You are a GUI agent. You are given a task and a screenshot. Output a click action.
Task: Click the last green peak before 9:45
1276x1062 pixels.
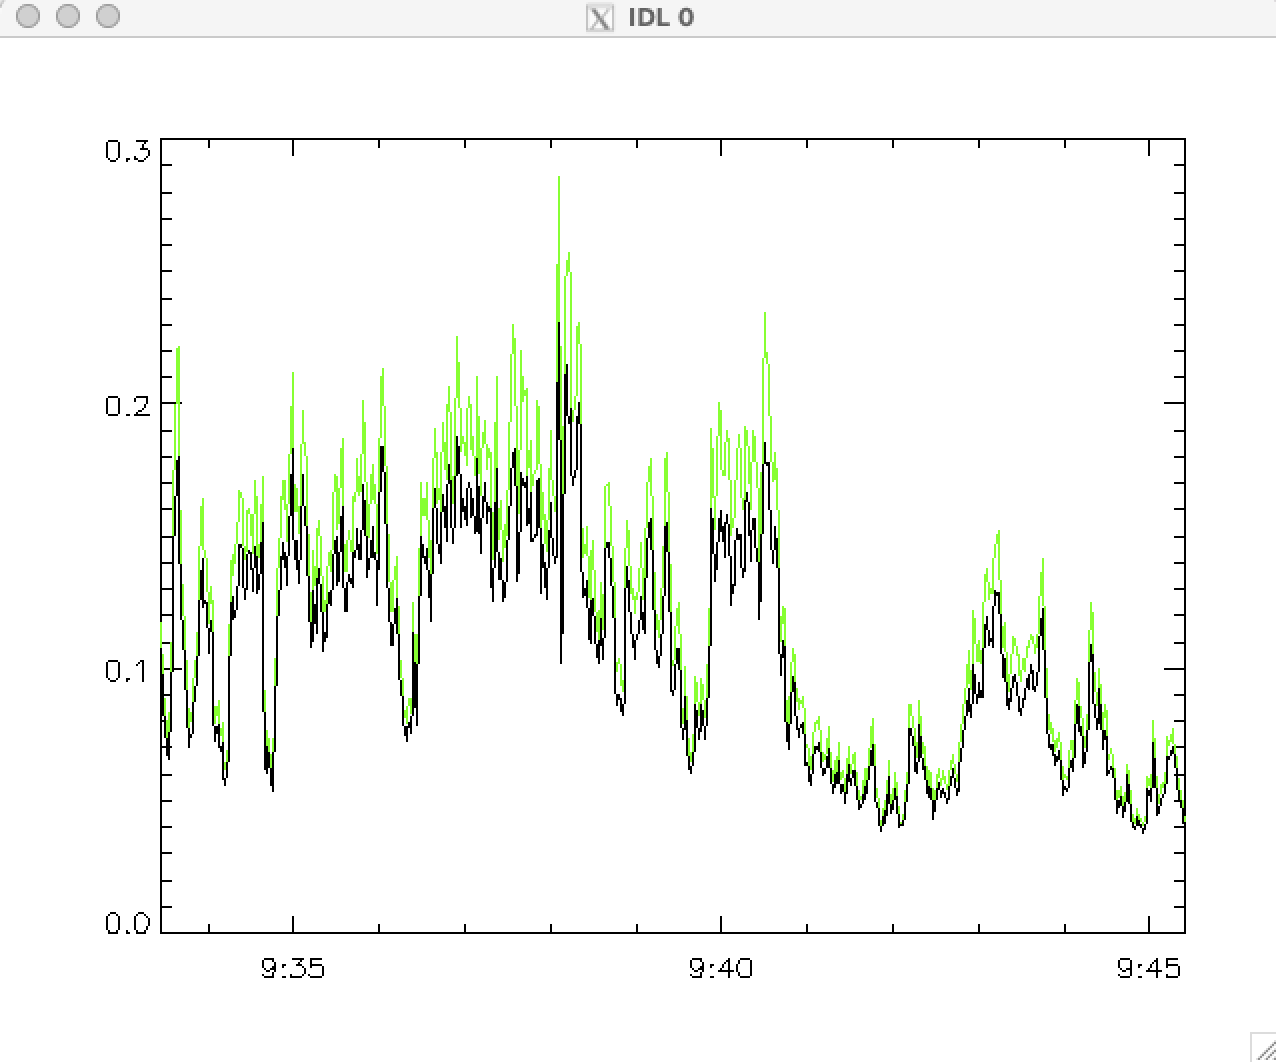[x=1091, y=604]
